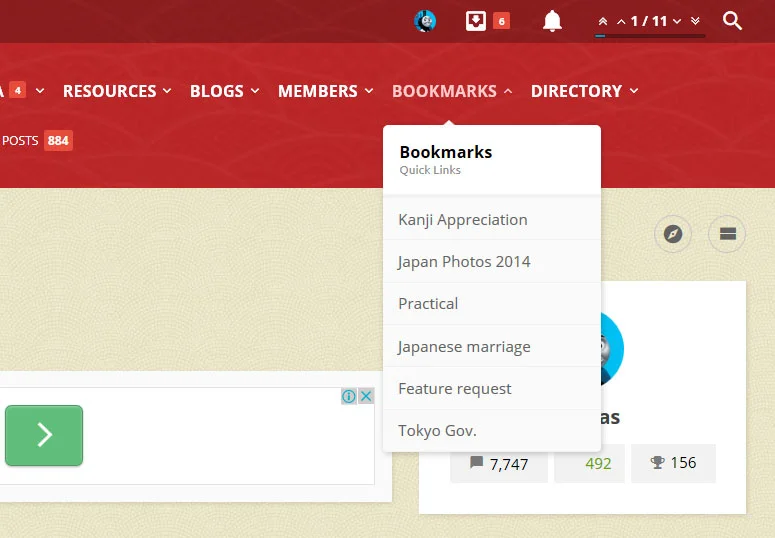
Task: Click the 156 trophy points stat
Action: point(673,463)
